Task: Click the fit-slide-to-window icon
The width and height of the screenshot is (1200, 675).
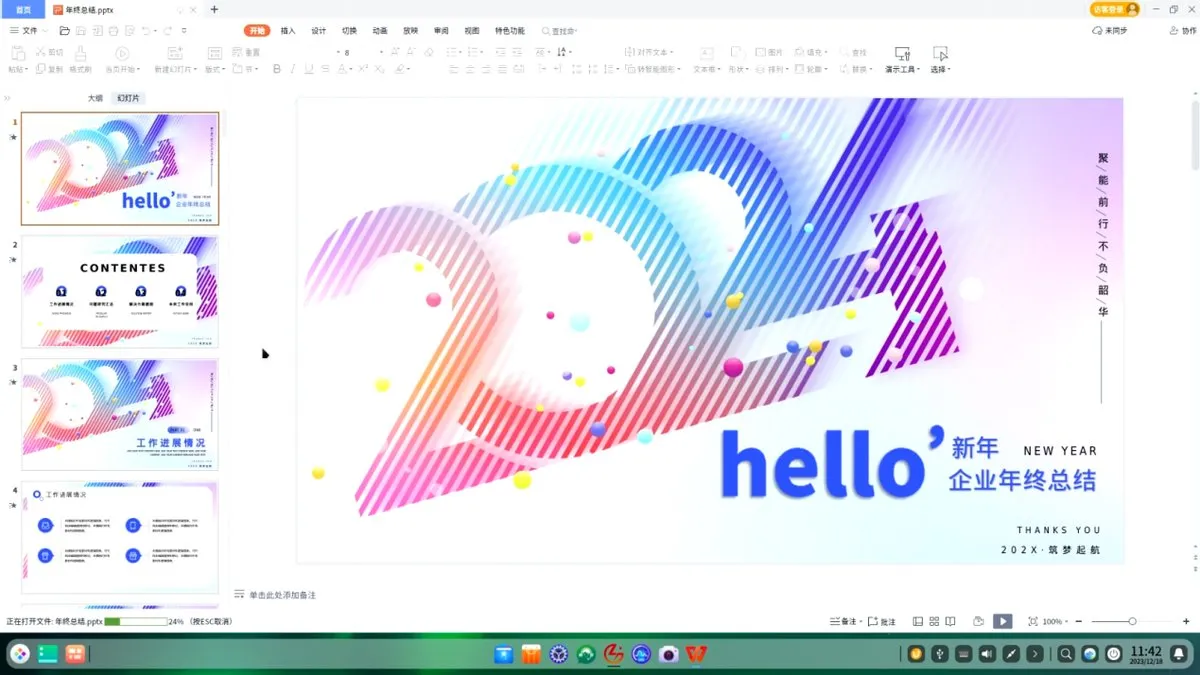Action: (1033, 621)
